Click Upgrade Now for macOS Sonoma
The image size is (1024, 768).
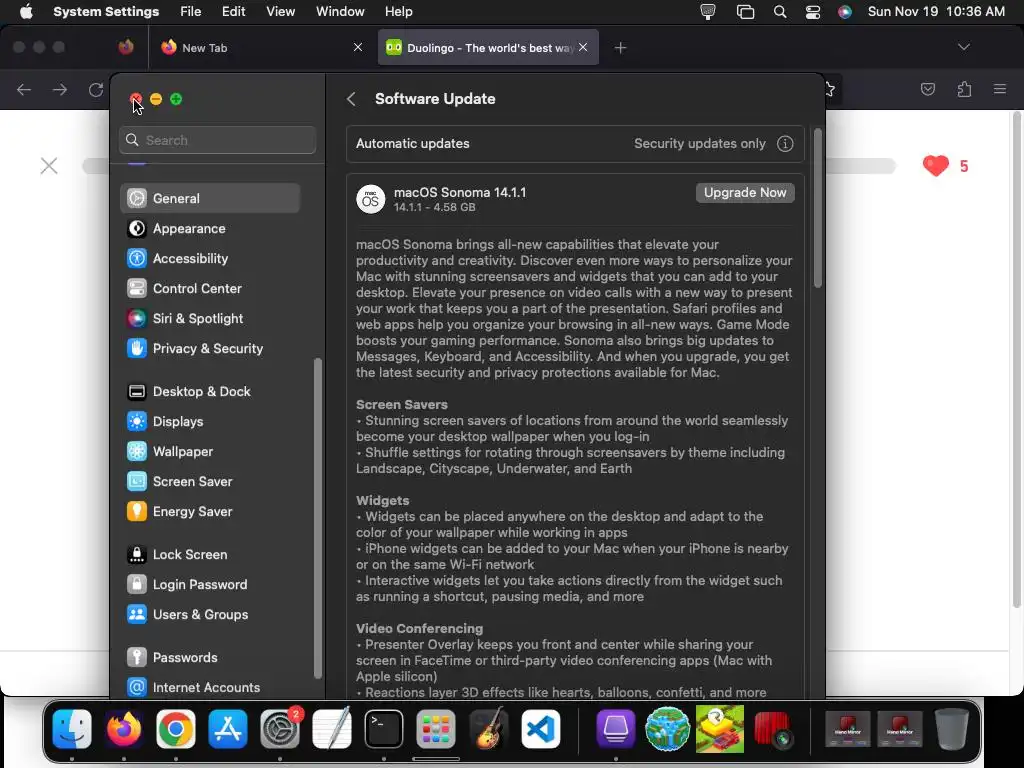click(745, 193)
